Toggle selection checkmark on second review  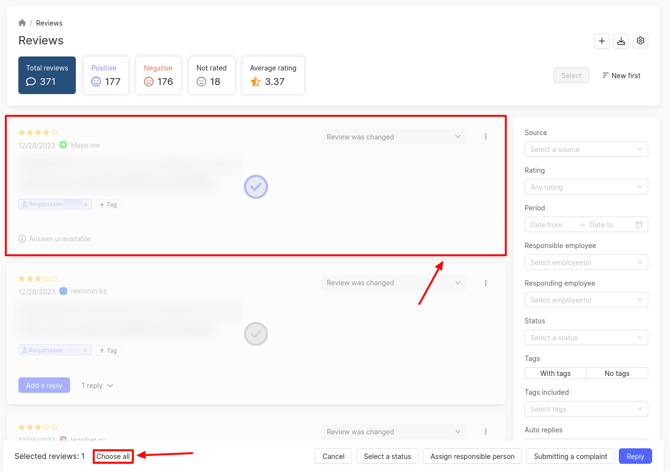click(256, 334)
